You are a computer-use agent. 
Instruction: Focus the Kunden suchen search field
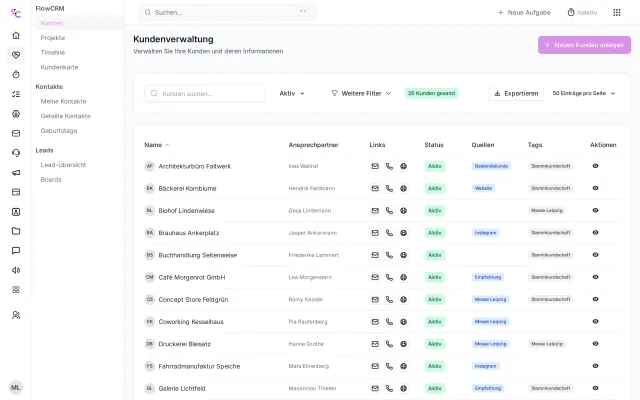tap(205, 93)
